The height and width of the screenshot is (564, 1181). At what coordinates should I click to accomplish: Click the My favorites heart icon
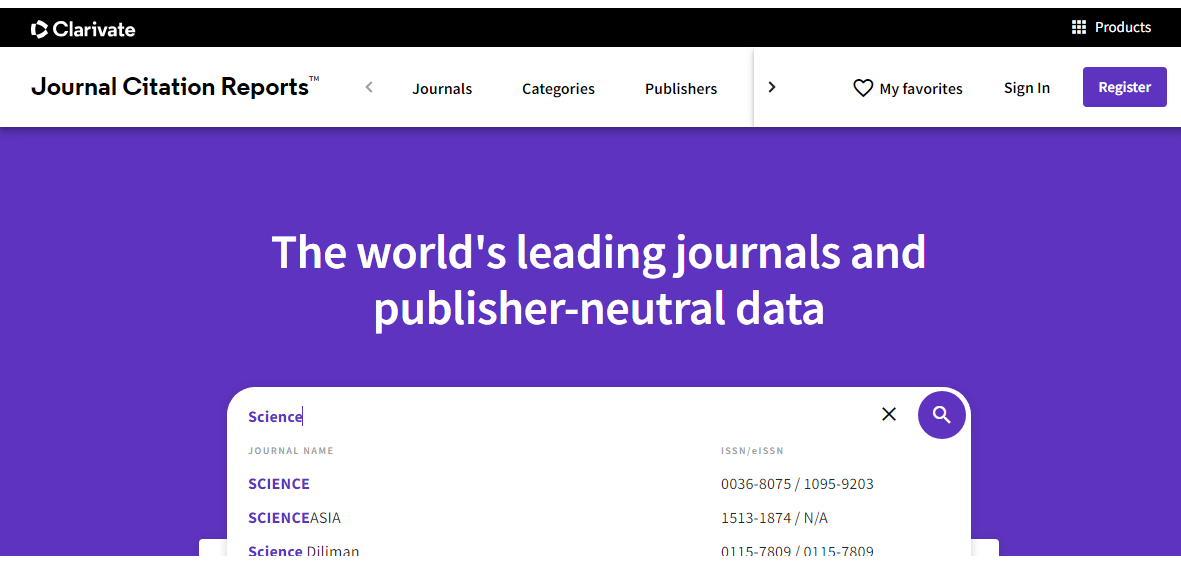pos(862,88)
